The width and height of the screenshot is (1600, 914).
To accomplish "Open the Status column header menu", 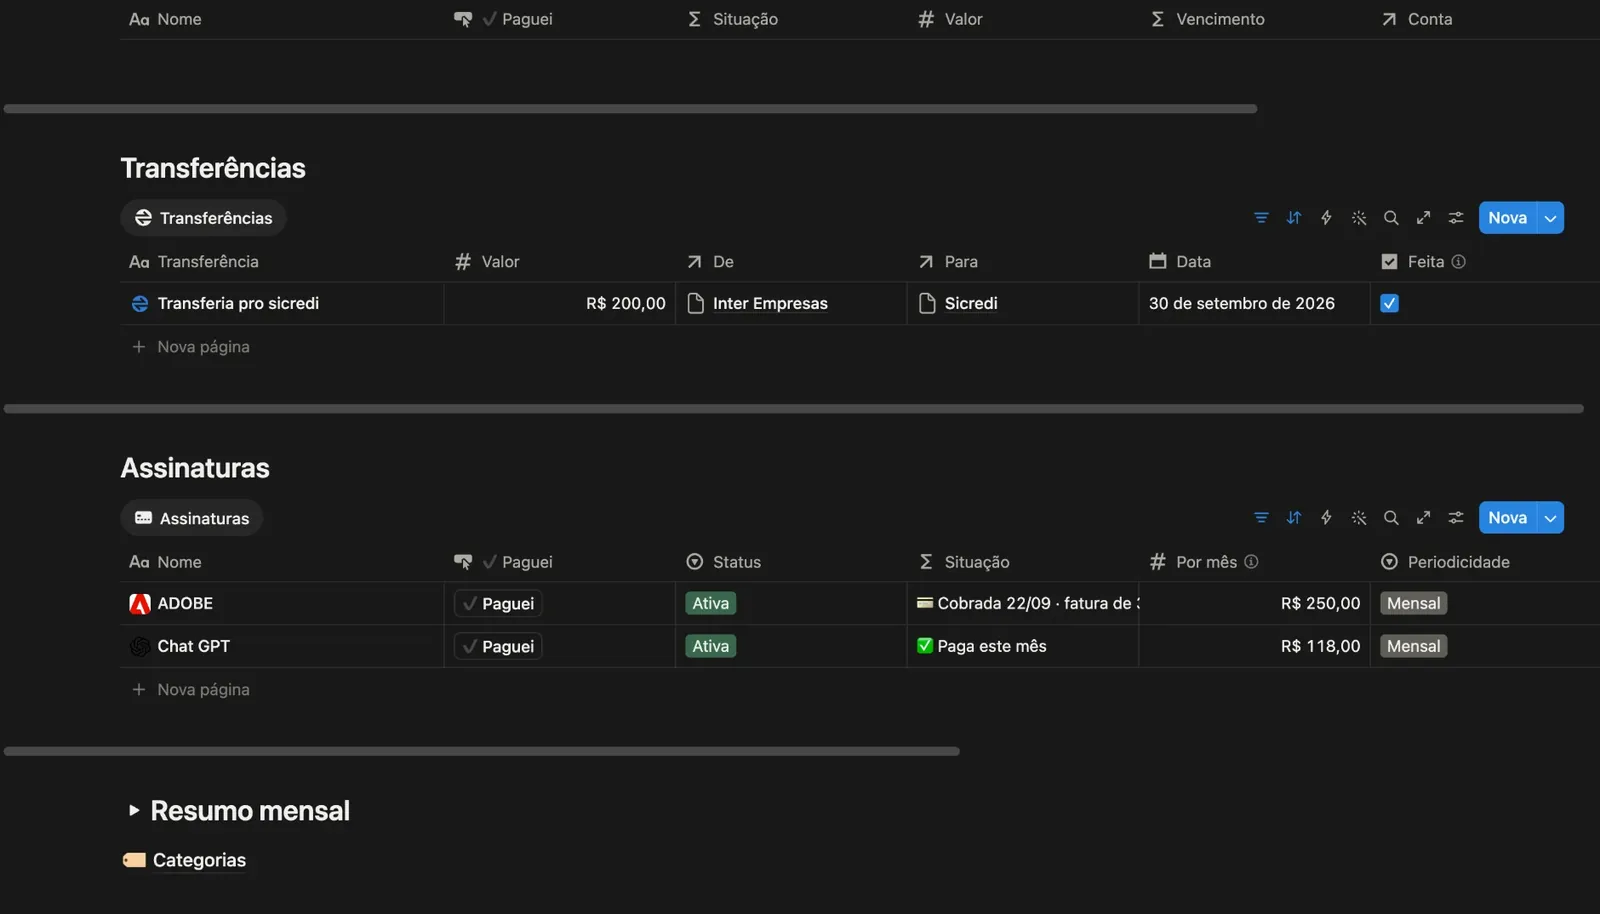I will [790, 562].
